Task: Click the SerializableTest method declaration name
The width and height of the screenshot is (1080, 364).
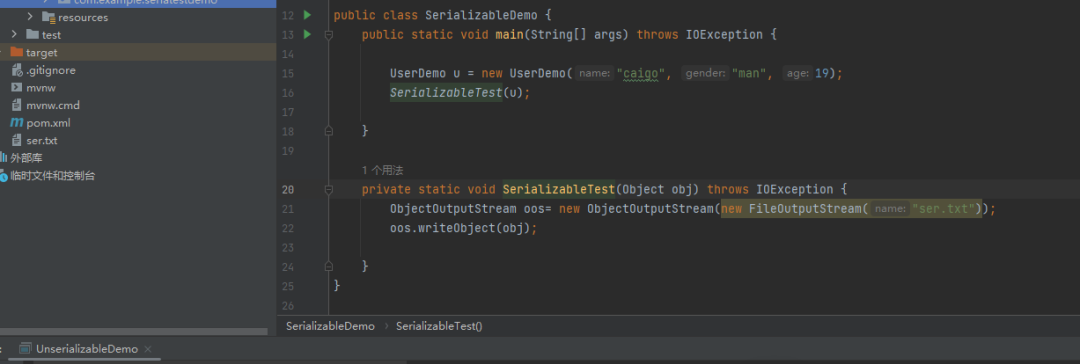Action: coord(558,189)
